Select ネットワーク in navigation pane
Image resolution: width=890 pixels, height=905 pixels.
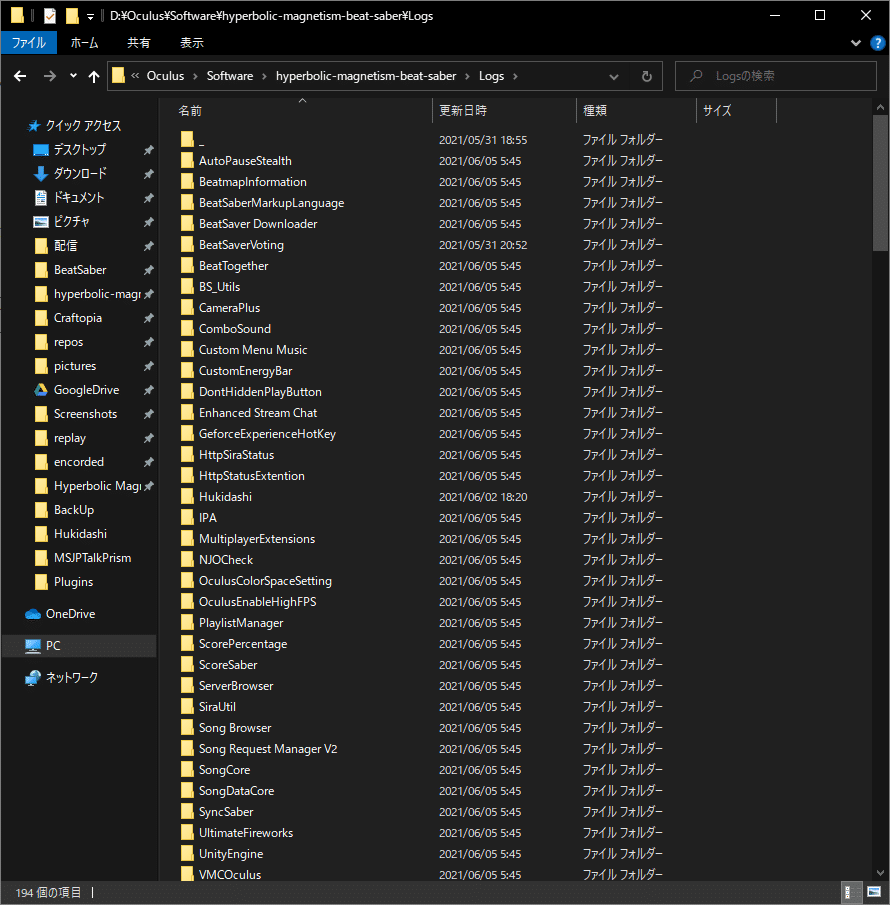pos(72,678)
